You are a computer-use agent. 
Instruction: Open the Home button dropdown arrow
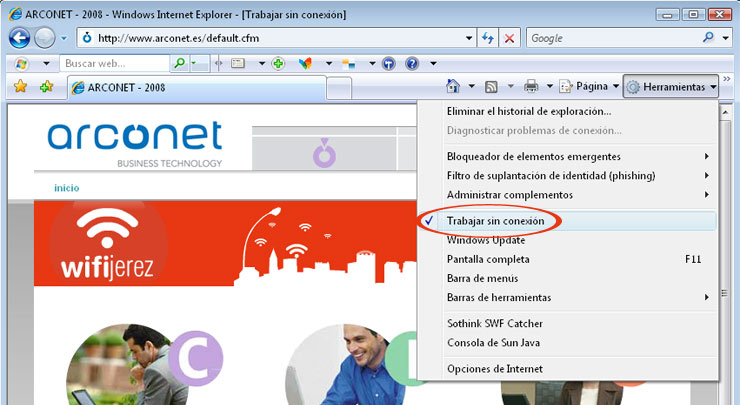pyautogui.click(x=471, y=86)
